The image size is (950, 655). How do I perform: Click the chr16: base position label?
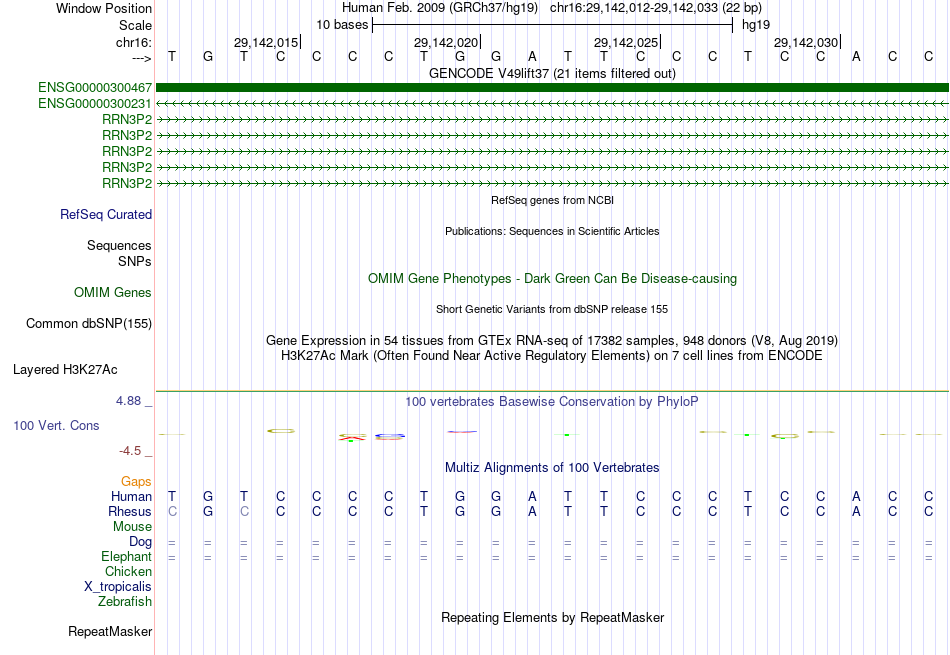(134, 42)
